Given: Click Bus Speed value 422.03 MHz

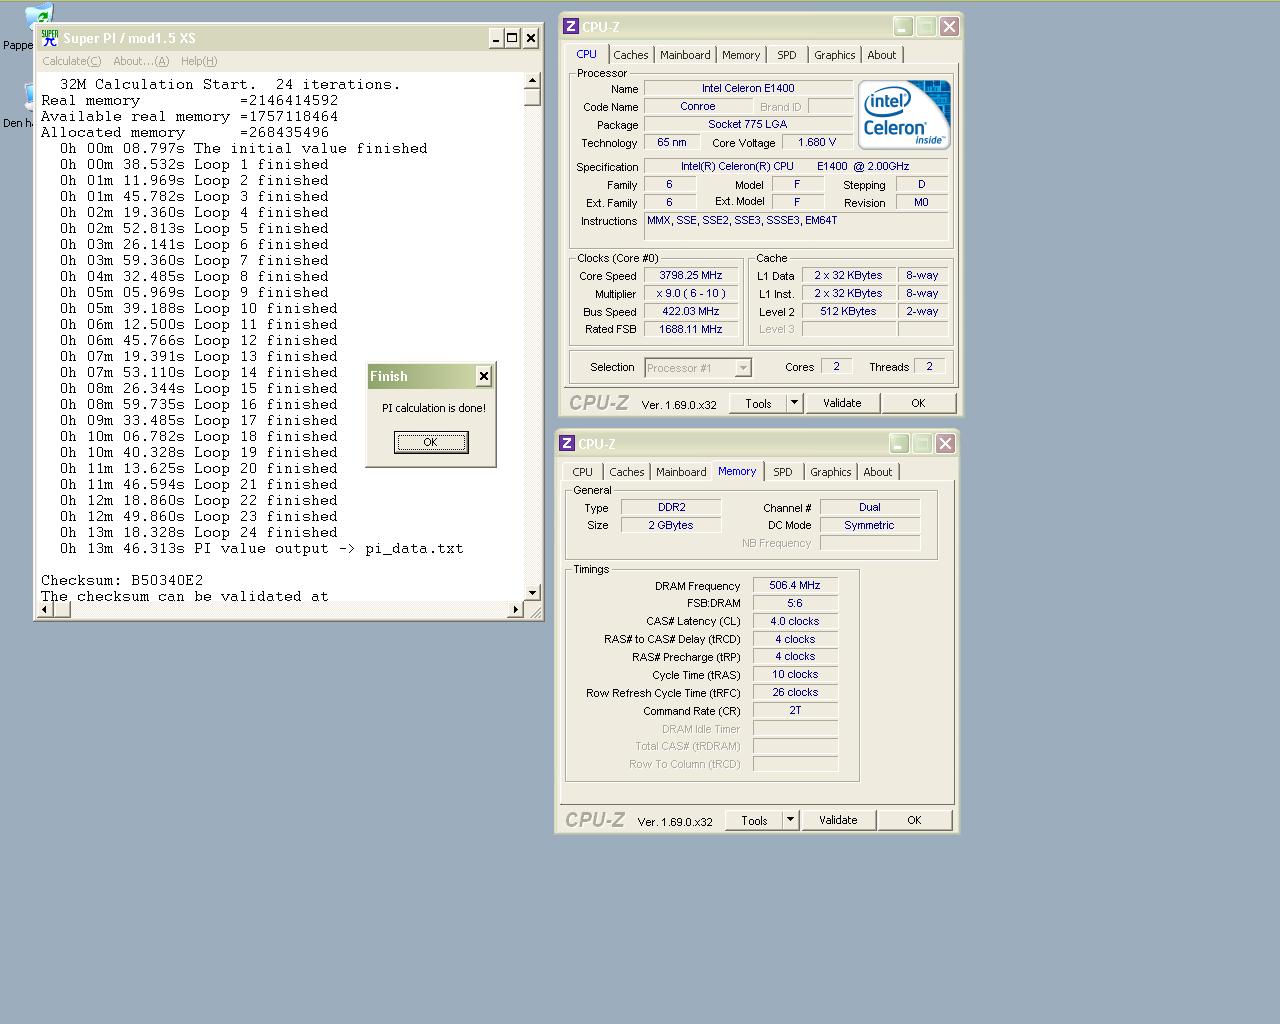Looking at the screenshot, I should (690, 312).
